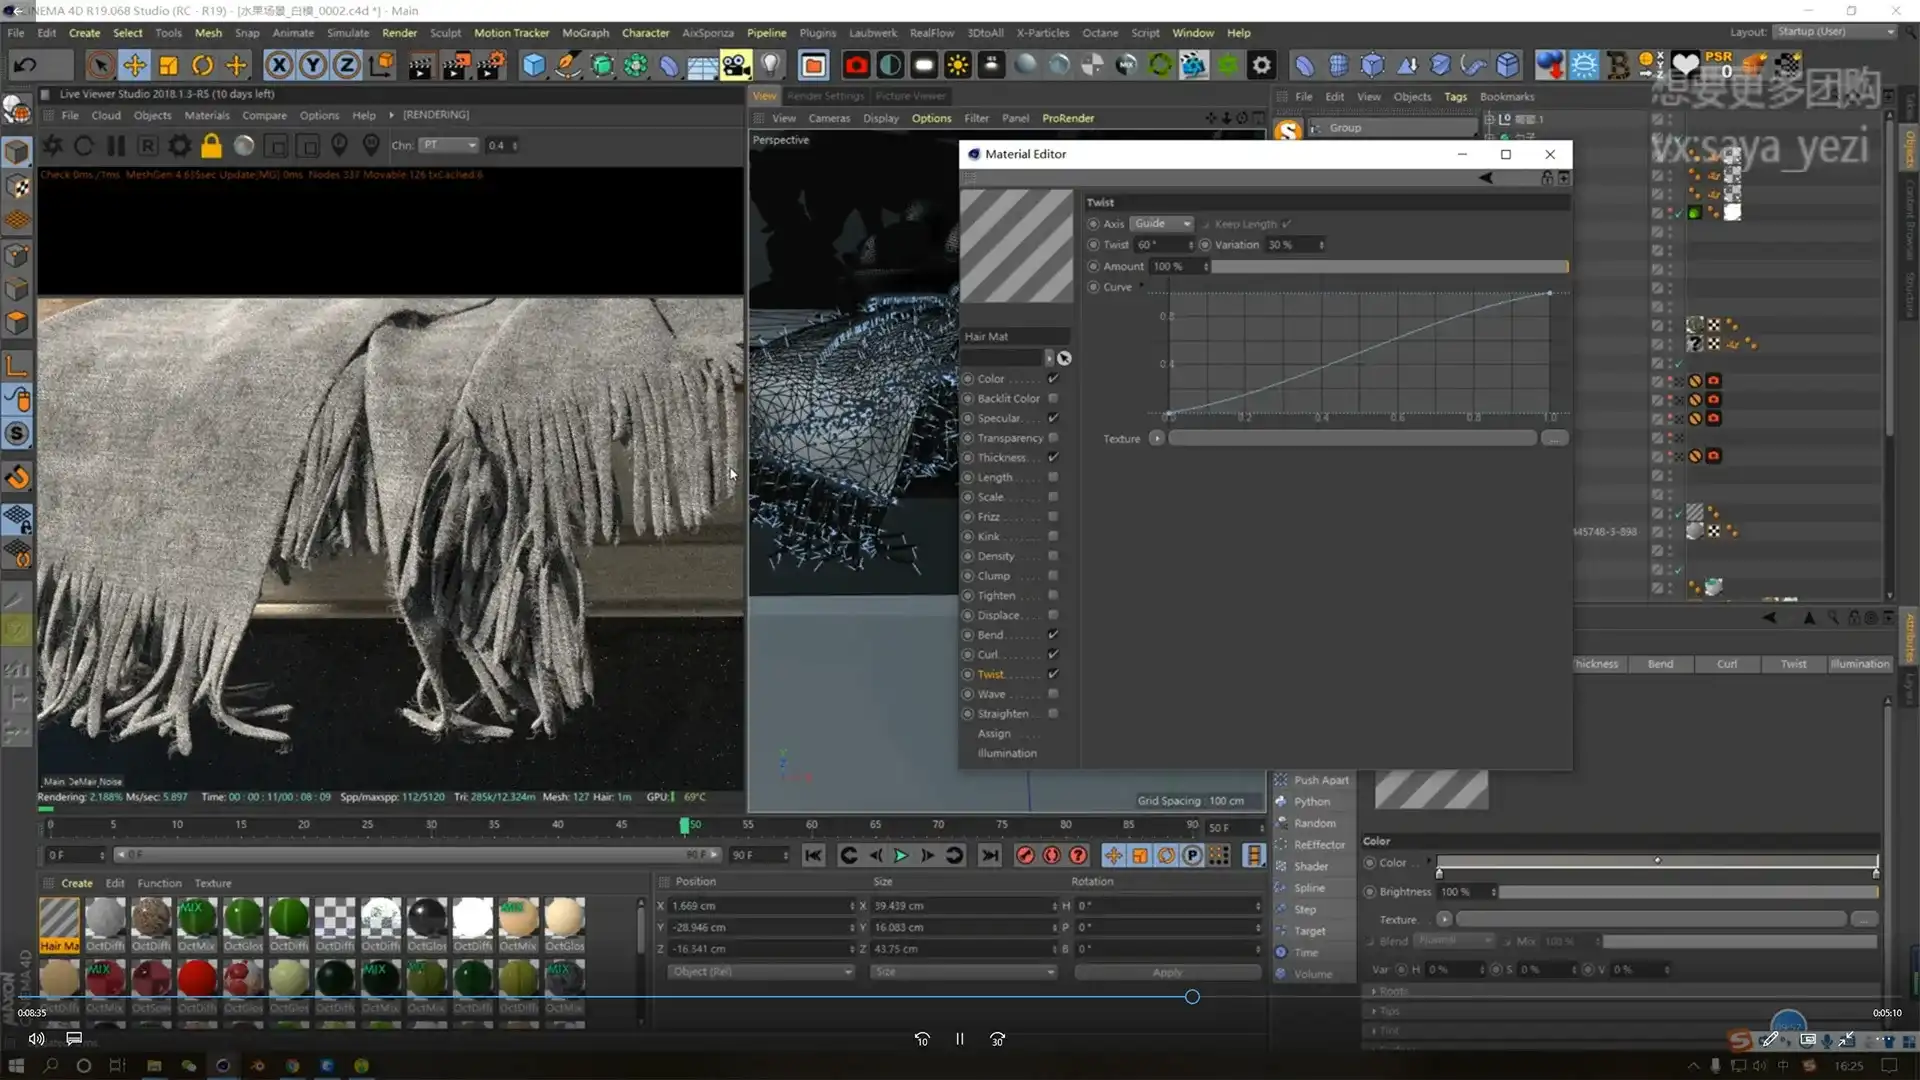Open the Axis Guide dropdown
Viewport: 1920px width, 1080px height.
1160,223
